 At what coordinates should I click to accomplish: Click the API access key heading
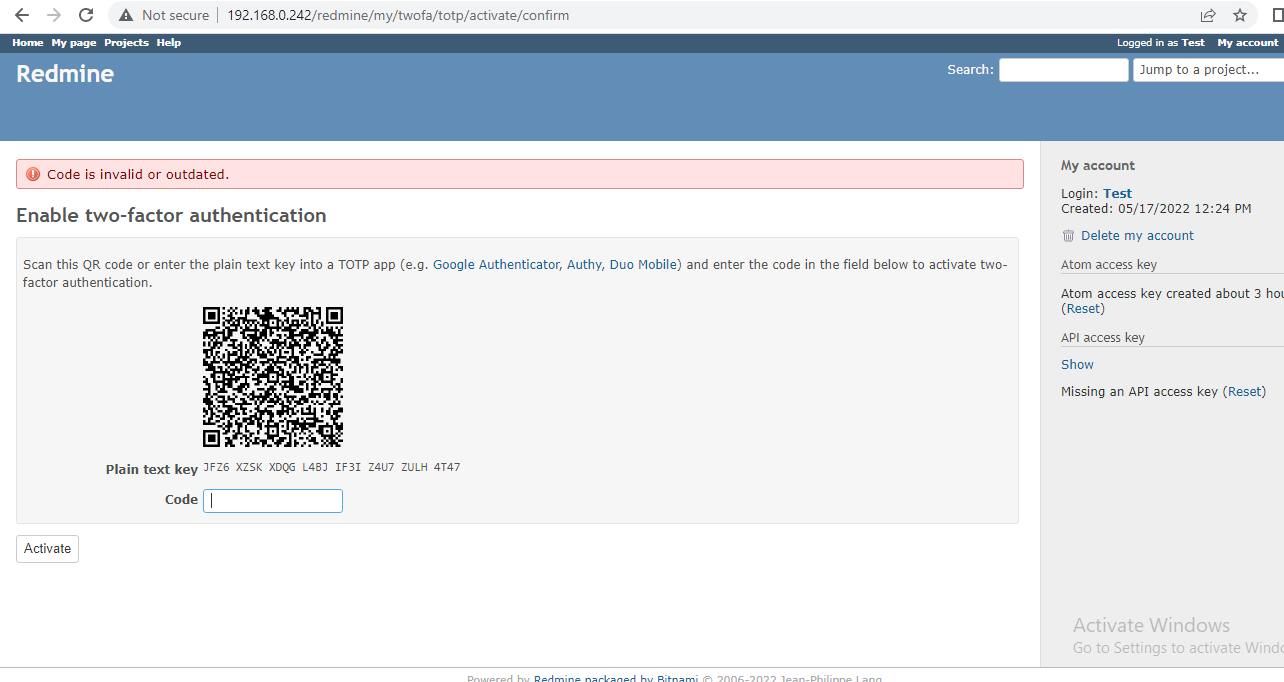pyautogui.click(x=1103, y=338)
